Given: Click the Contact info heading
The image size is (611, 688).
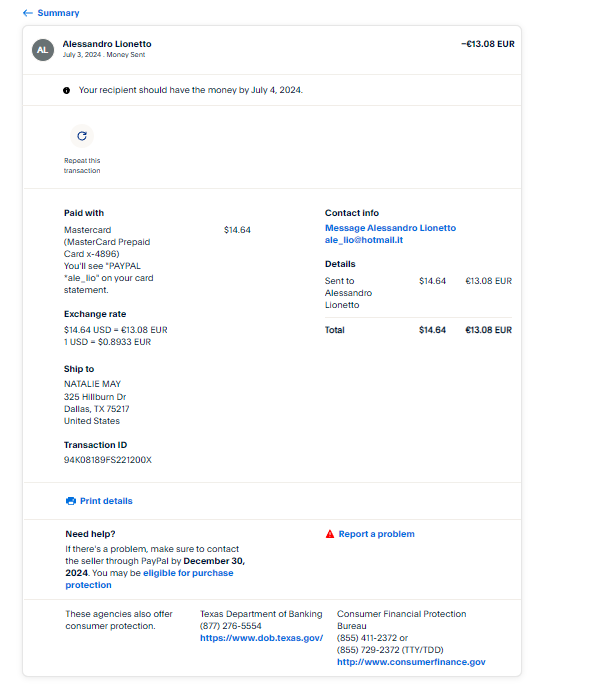Looking at the screenshot, I should click(x=352, y=213).
